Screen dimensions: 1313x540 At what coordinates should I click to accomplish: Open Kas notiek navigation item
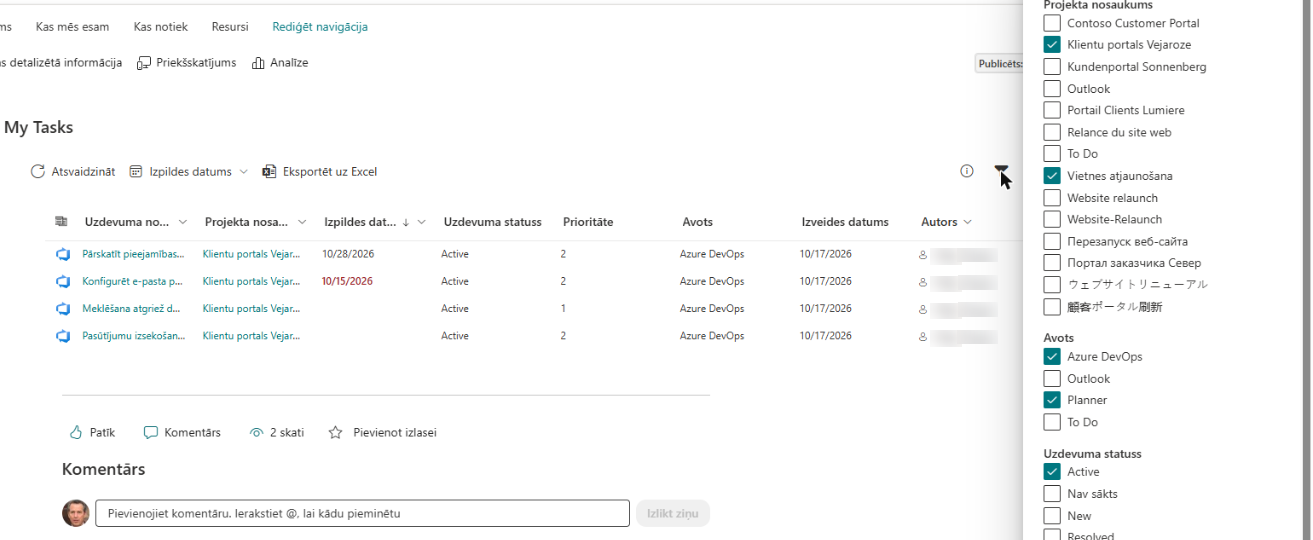click(x=161, y=27)
